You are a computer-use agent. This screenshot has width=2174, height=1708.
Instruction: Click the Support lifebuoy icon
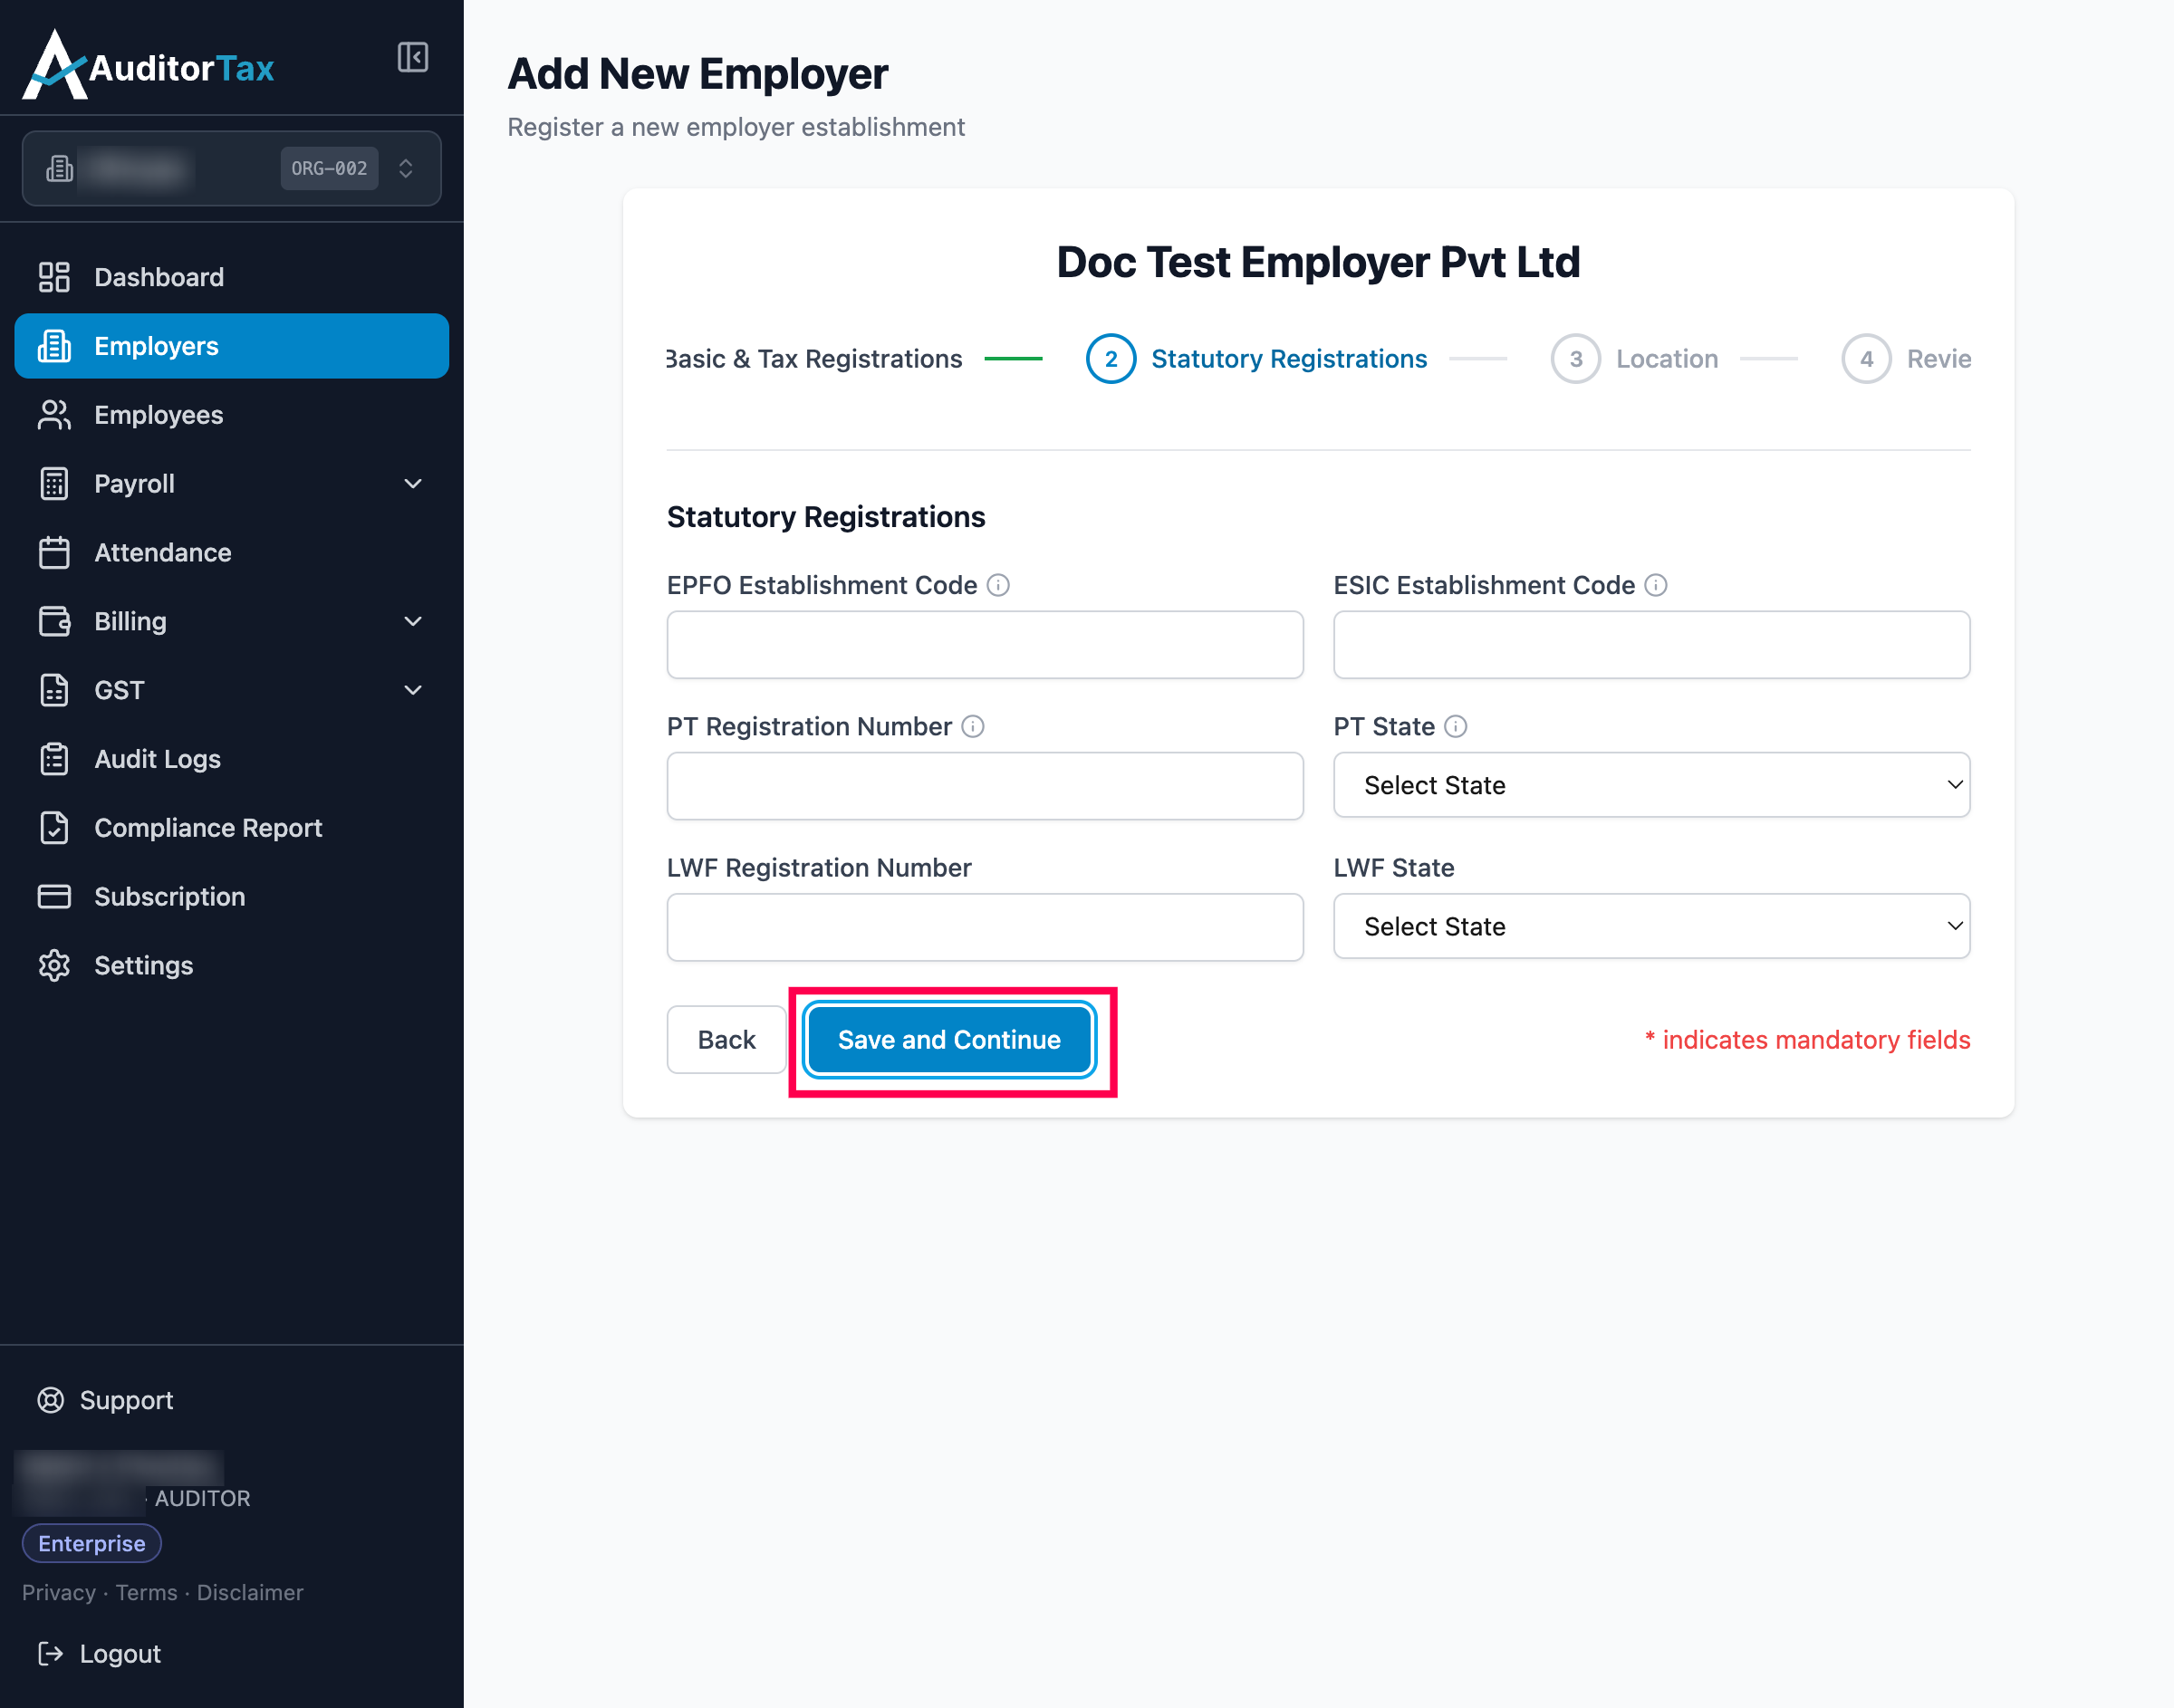(51, 1400)
